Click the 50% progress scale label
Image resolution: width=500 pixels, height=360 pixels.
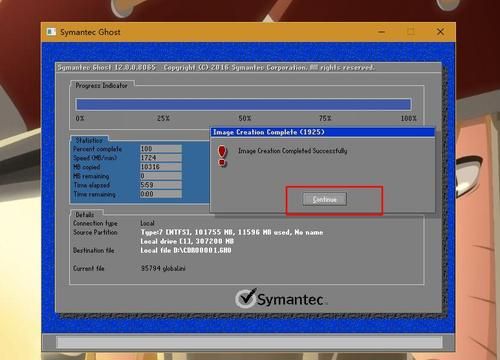pos(245,118)
